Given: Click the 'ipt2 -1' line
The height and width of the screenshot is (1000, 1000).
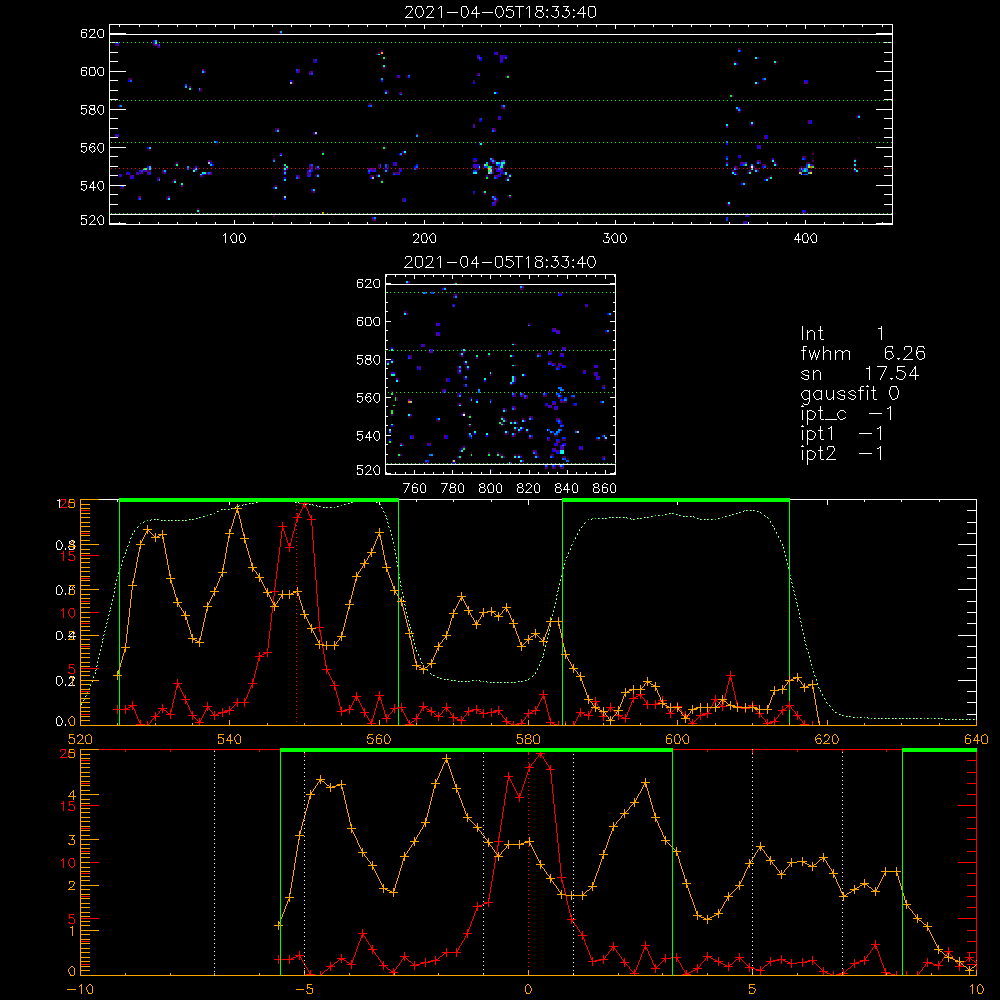Looking at the screenshot, I should pos(842,453).
